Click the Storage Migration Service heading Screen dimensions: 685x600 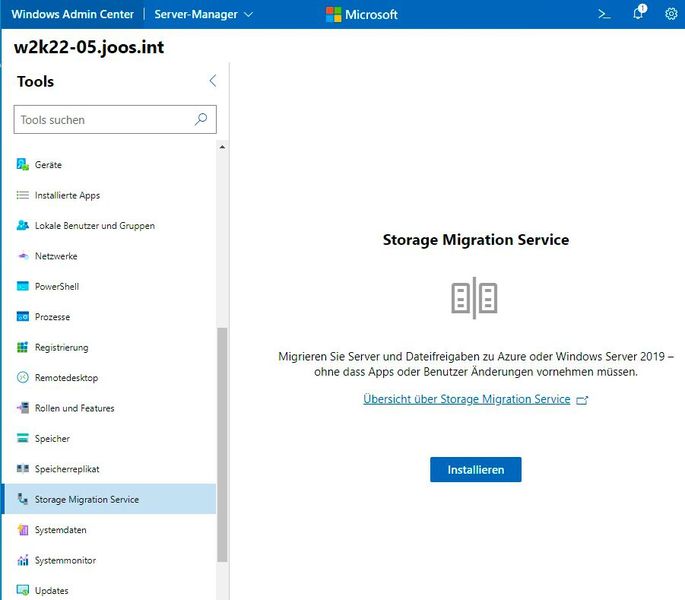(x=476, y=240)
